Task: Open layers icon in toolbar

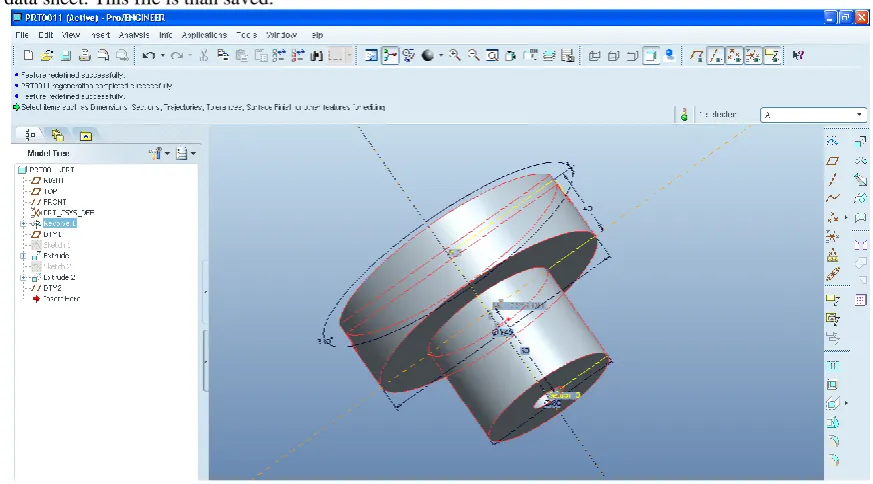Action: point(549,55)
